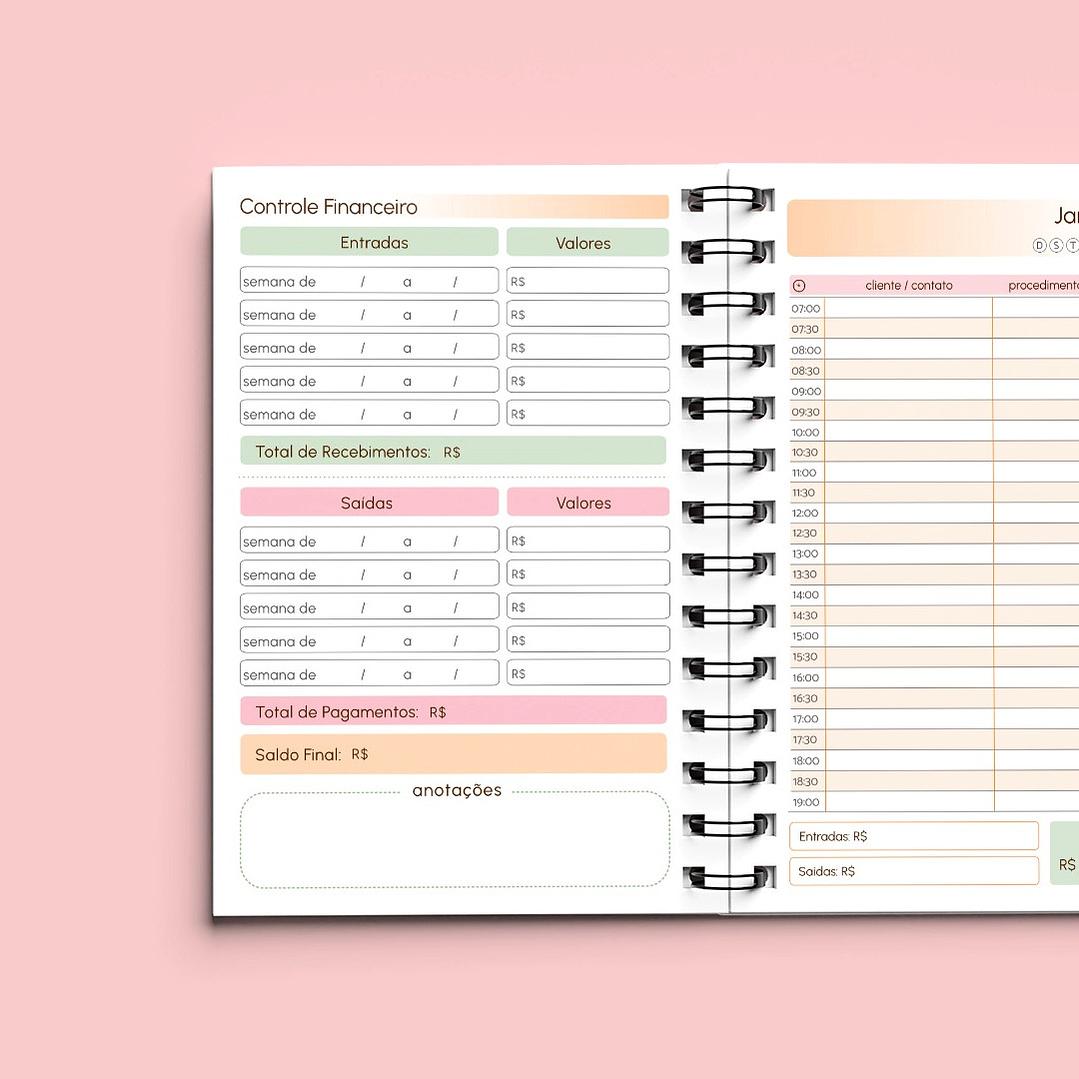Click last 'semana de' field under Saídas
1079x1079 pixels.
pyautogui.click(x=369, y=673)
